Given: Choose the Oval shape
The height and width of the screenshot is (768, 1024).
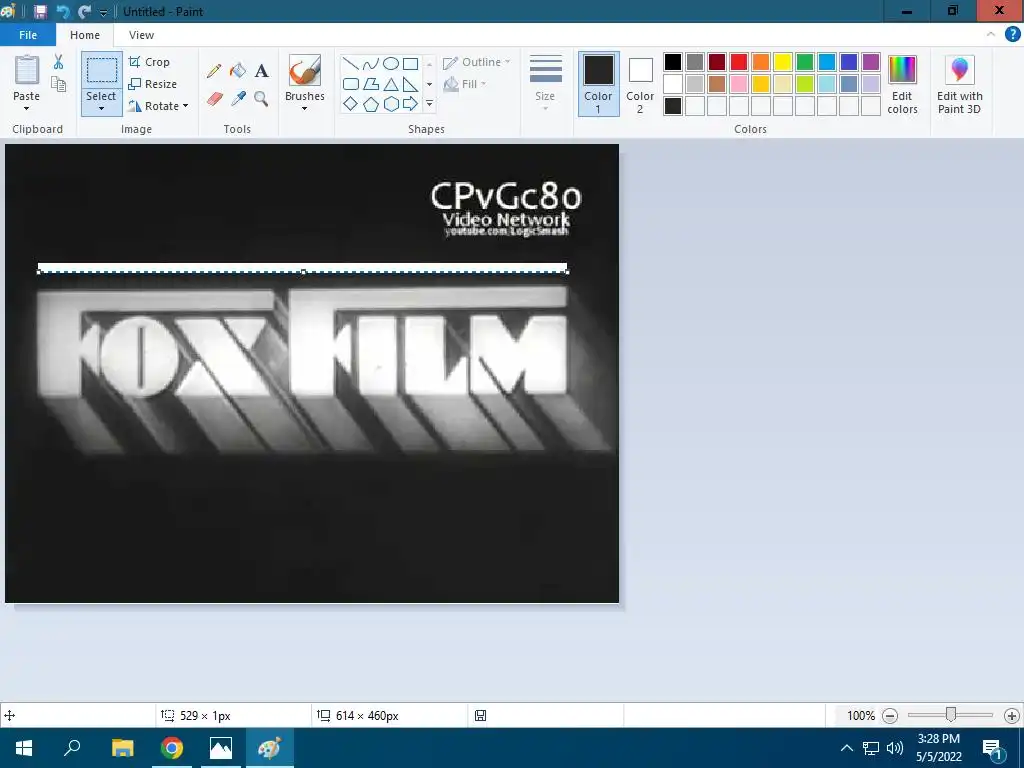Looking at the screenshot, I should (391, 63).
